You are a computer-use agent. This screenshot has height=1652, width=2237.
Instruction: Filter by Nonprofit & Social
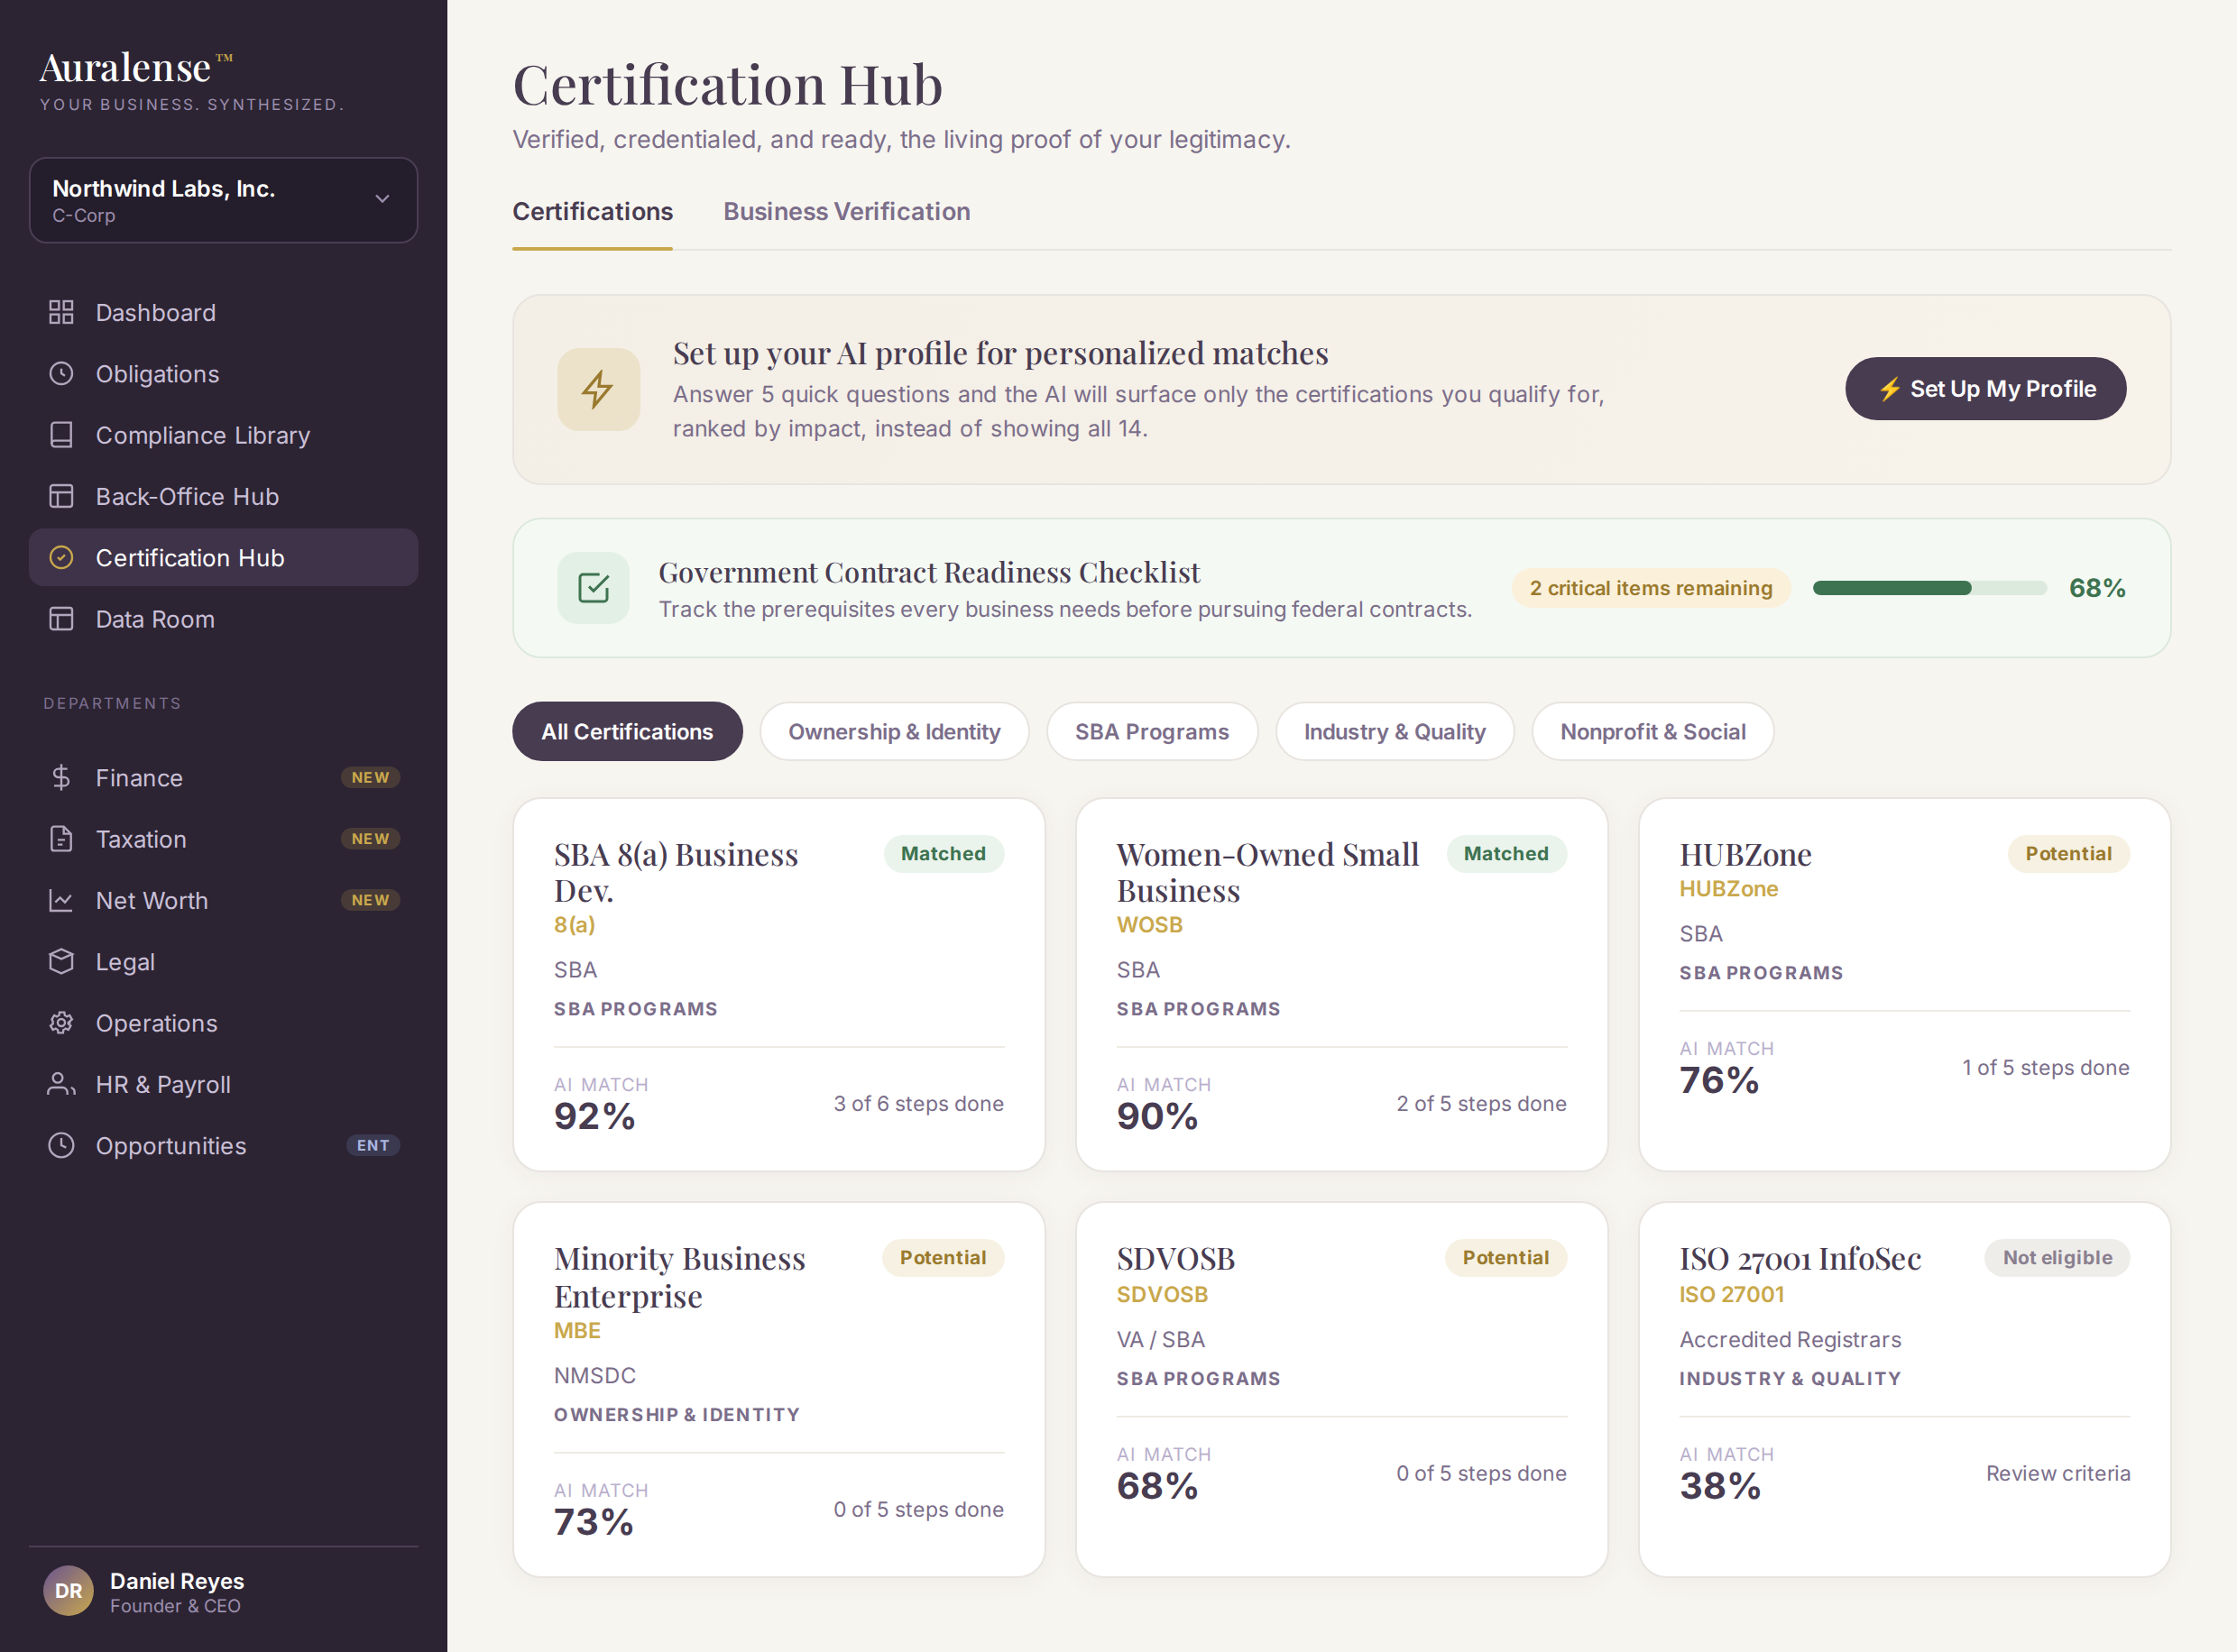pyautogui.click(x=1652, y=732)
